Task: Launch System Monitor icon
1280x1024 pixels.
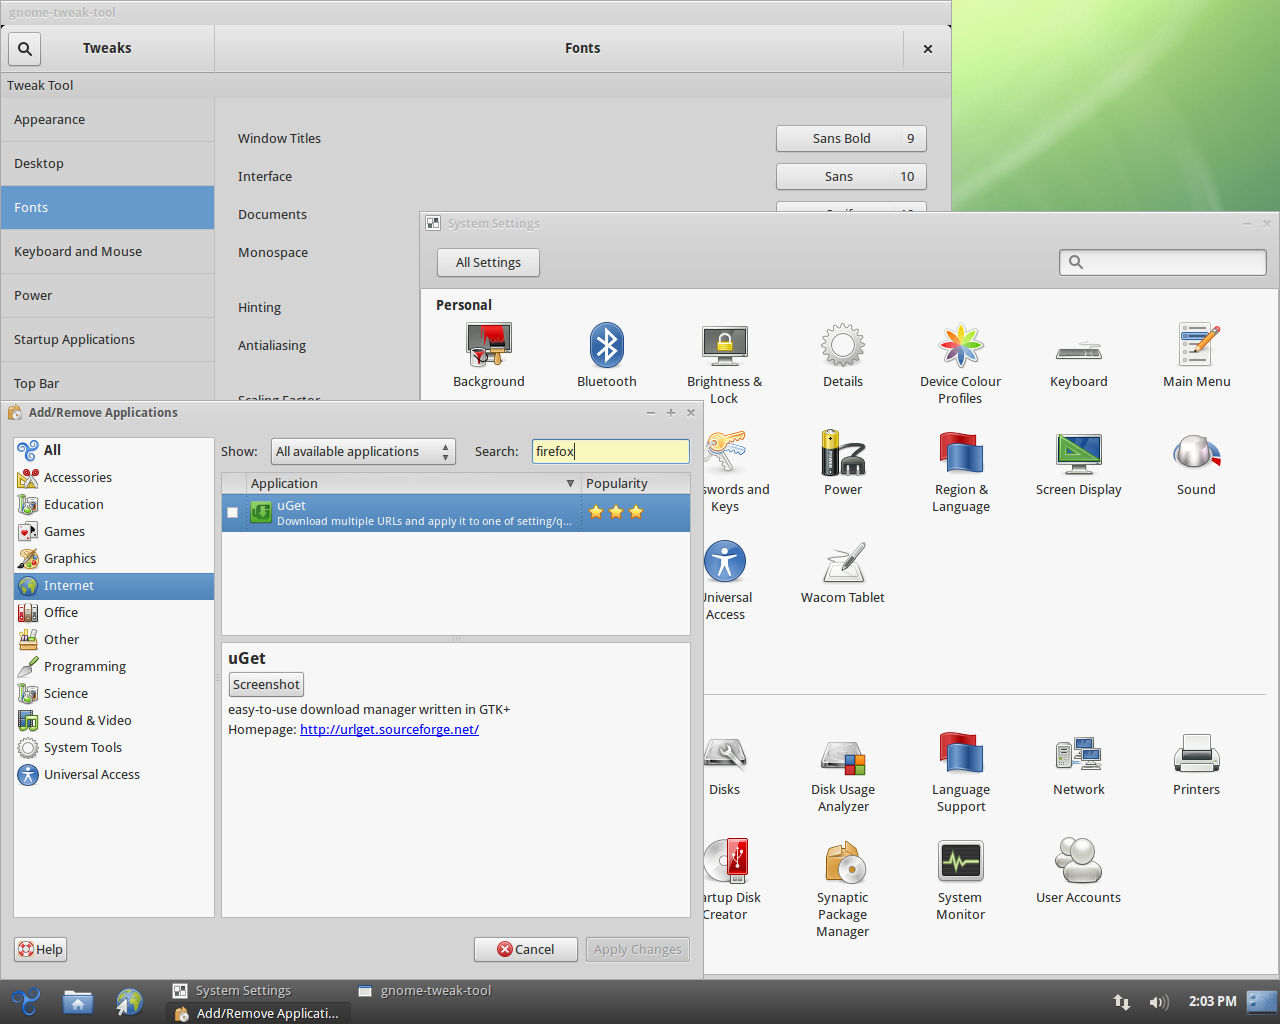Action: [961, 862]
